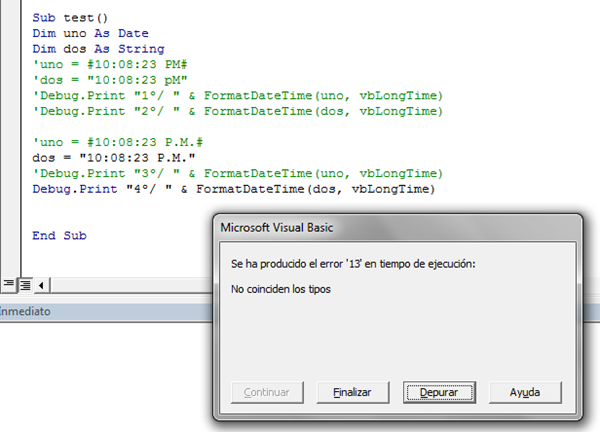Click the commented Debug.Print "1°/ " line
The image size is (600, 432).
point(238,96)
